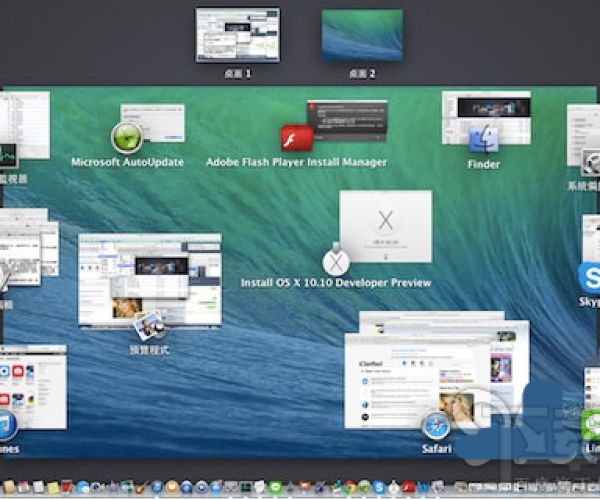
Task: Click the Install OS X round X icon
Action: coord(336,262)
